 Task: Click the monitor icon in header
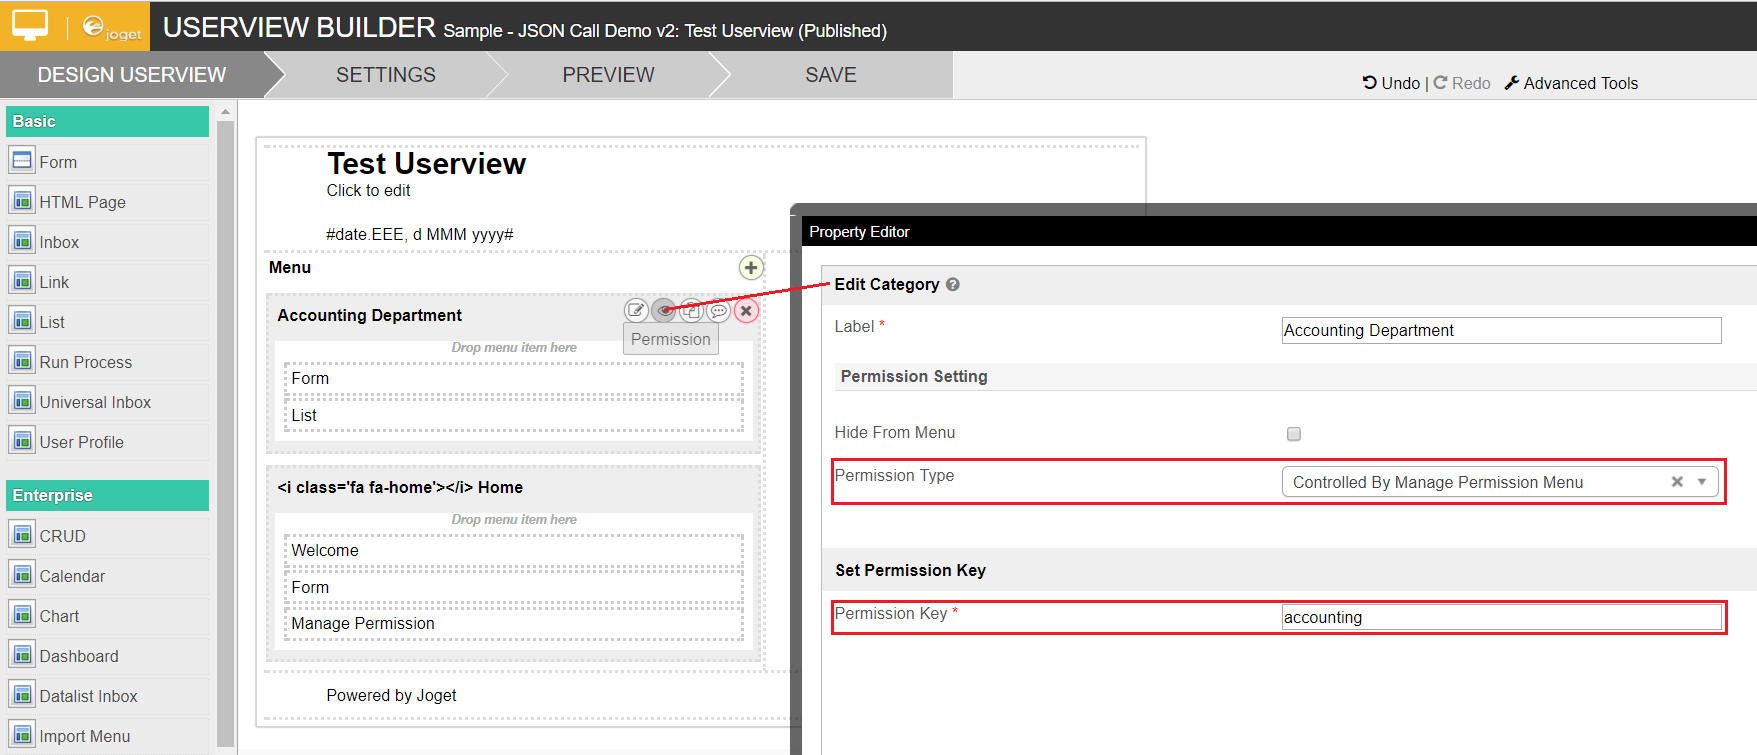(30, 26)
